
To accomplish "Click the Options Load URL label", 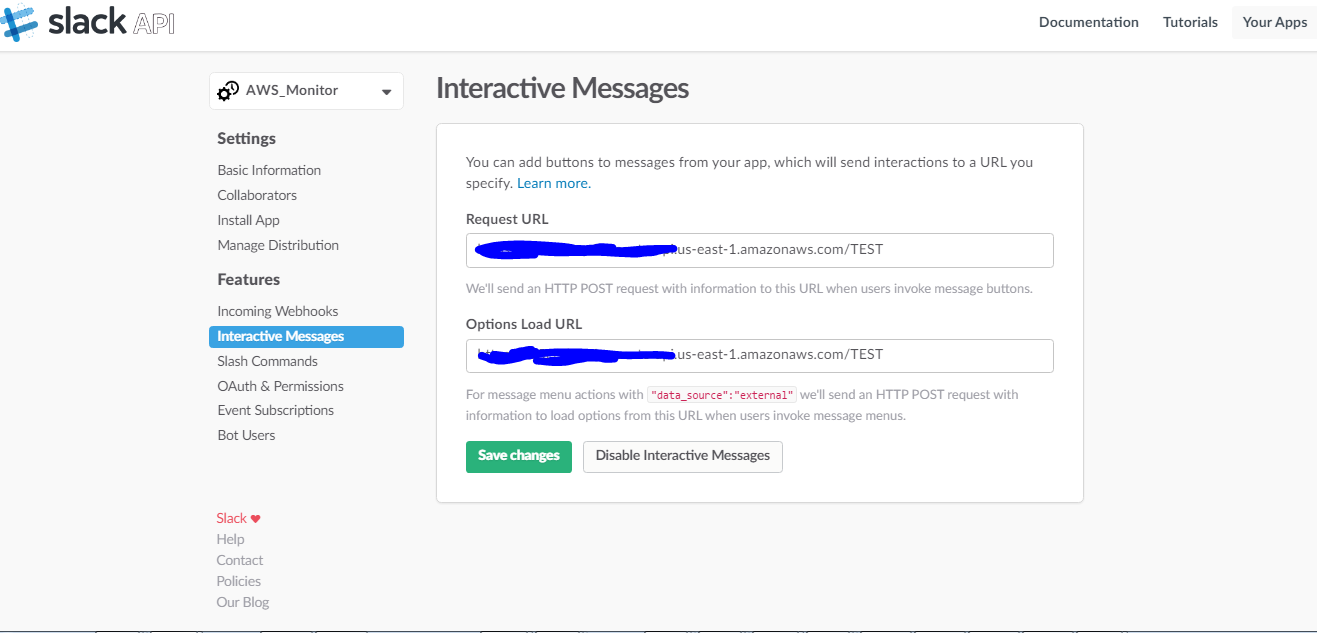I will (x=524, y=324).
